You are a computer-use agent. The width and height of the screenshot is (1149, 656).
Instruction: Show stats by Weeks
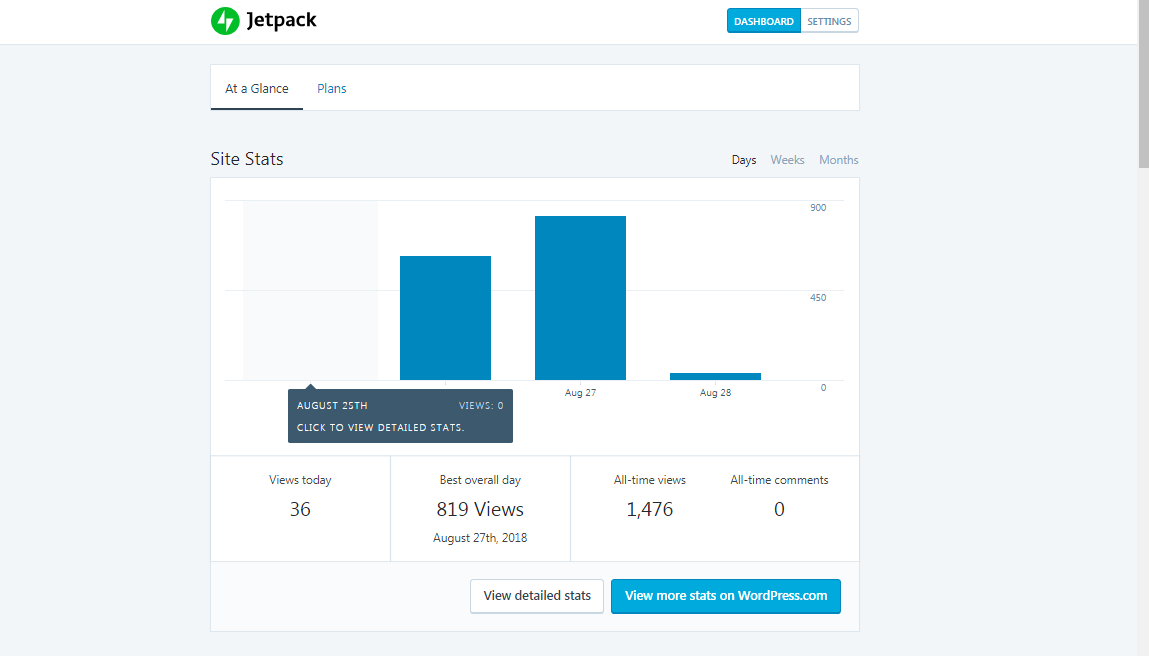[x=787, y=159]
